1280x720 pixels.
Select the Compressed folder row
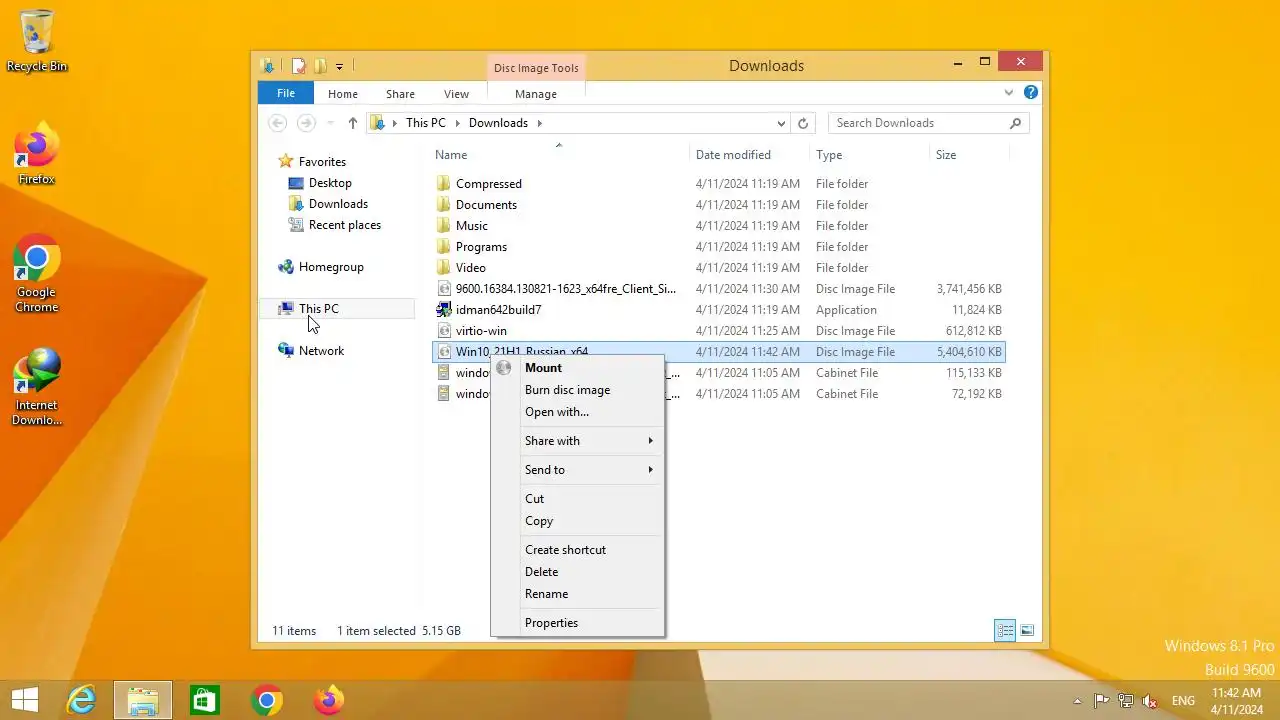pyautogui.click(x=718, y=184)
